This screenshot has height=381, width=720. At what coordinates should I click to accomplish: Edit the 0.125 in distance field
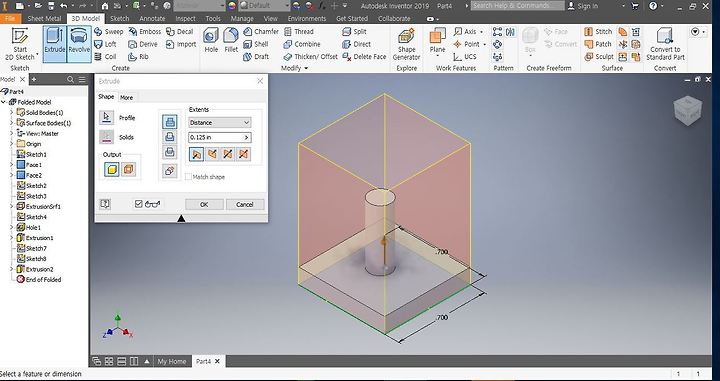[215, 137]
